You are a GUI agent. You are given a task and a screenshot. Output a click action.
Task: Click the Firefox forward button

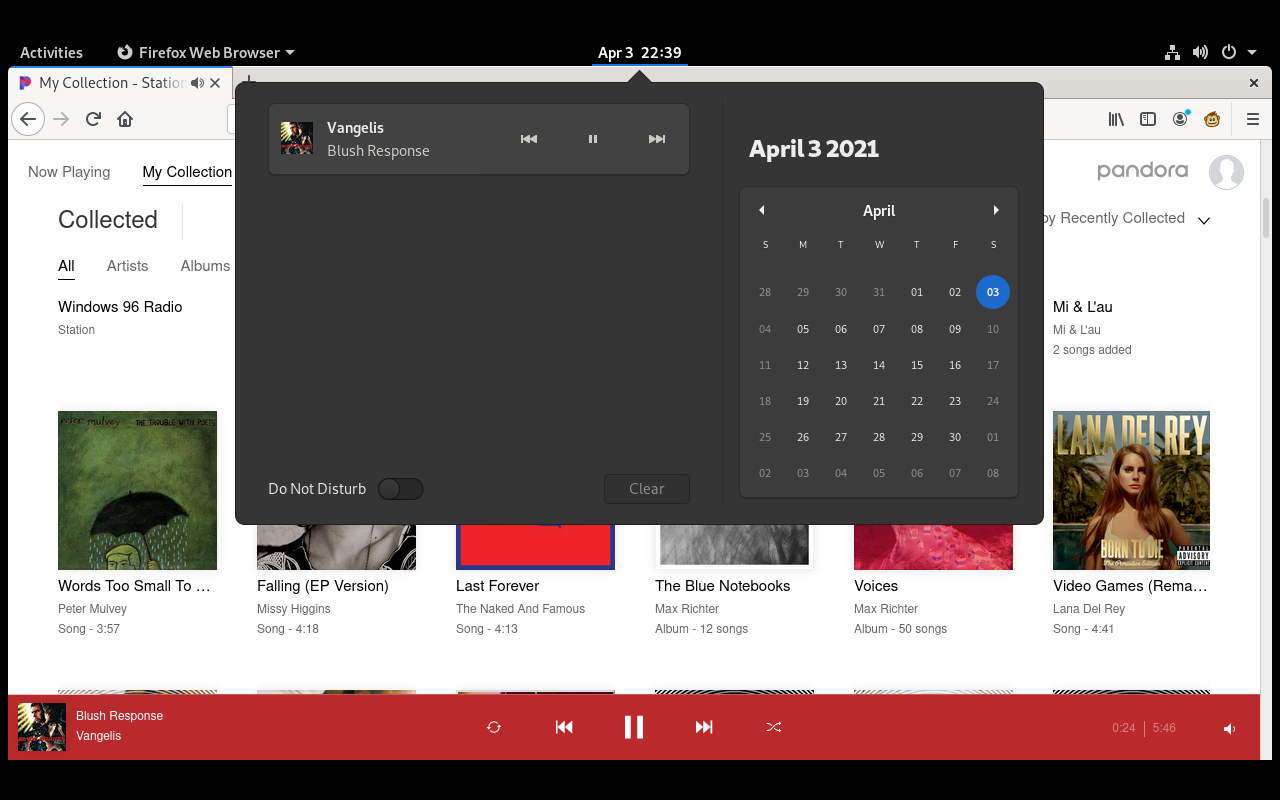click(x=61, y=119)
